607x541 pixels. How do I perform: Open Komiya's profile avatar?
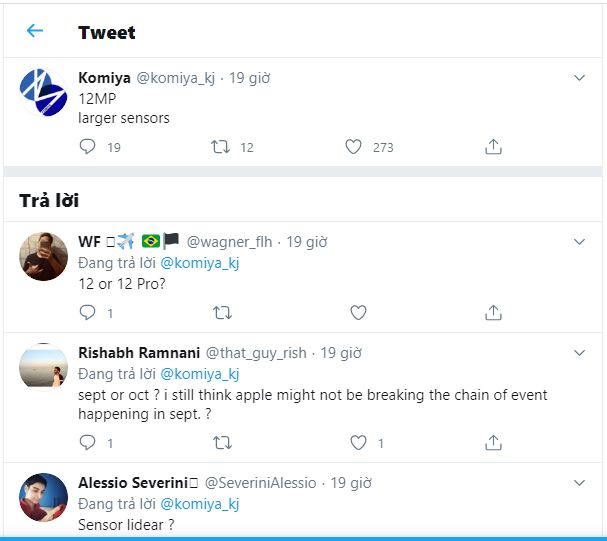point(43,93)
